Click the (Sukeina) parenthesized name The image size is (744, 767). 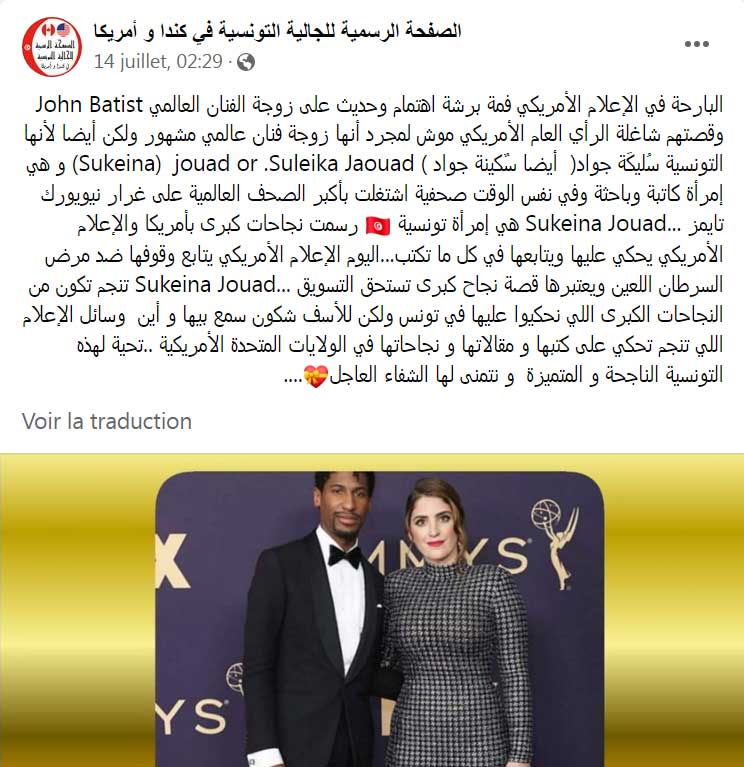[116, 164]
